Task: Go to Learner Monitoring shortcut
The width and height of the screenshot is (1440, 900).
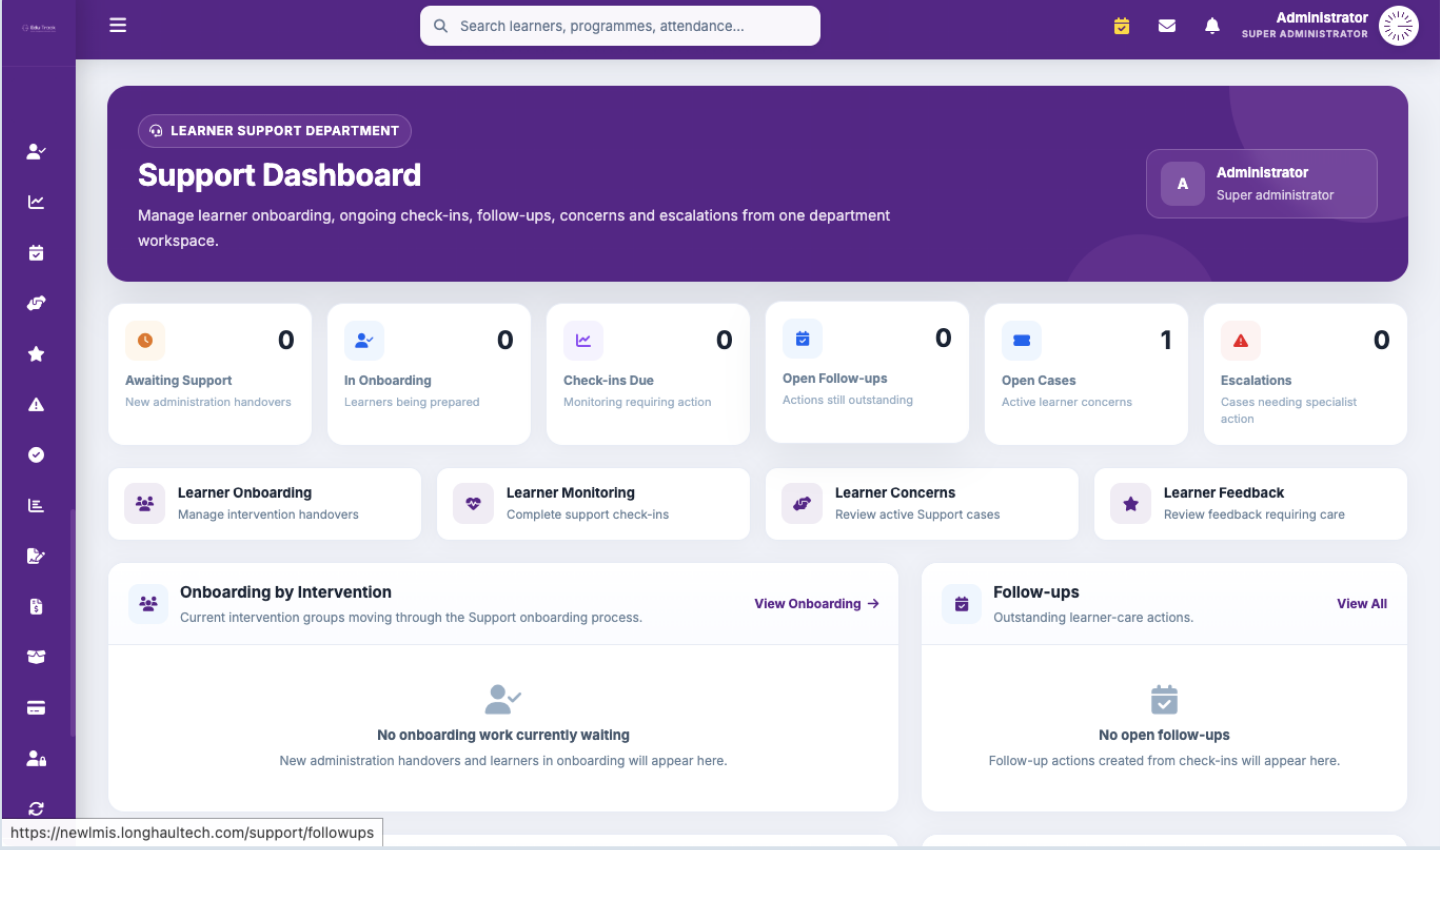Action: [x=593, y=504]
